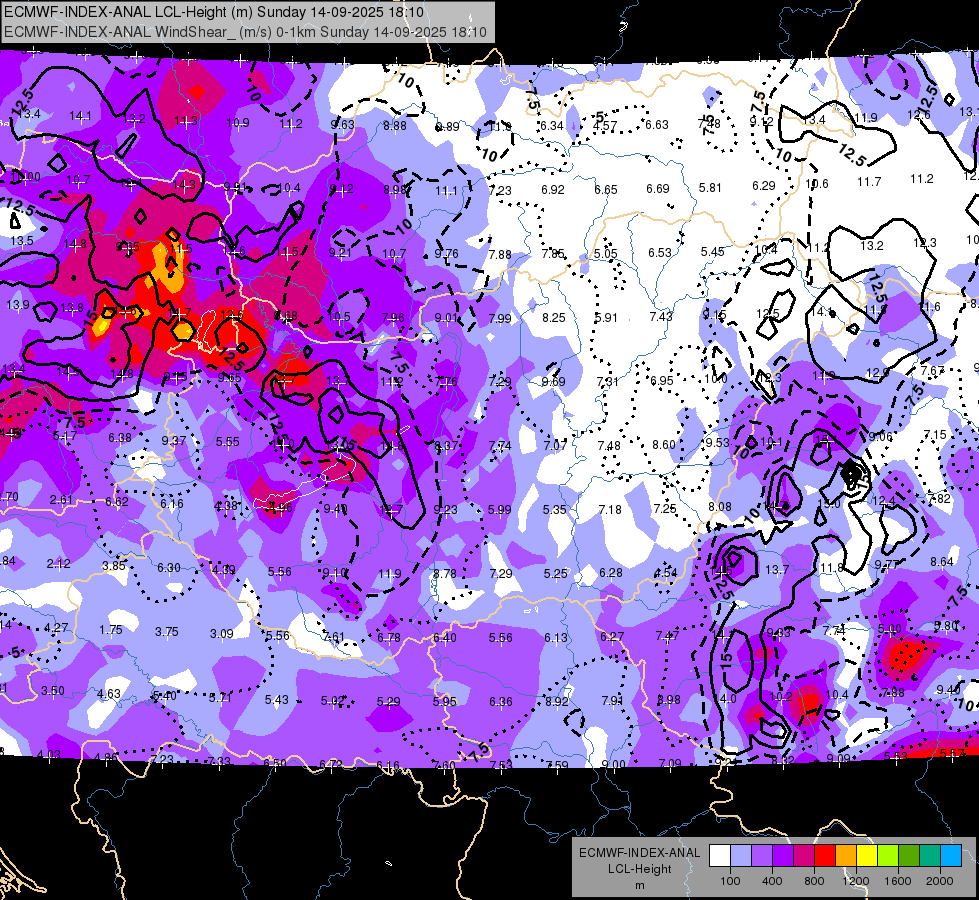The image size is (979, 900).
Task: Click the shear value 8.88 on map
Action: pyautogui.click(x=395, y=126)
